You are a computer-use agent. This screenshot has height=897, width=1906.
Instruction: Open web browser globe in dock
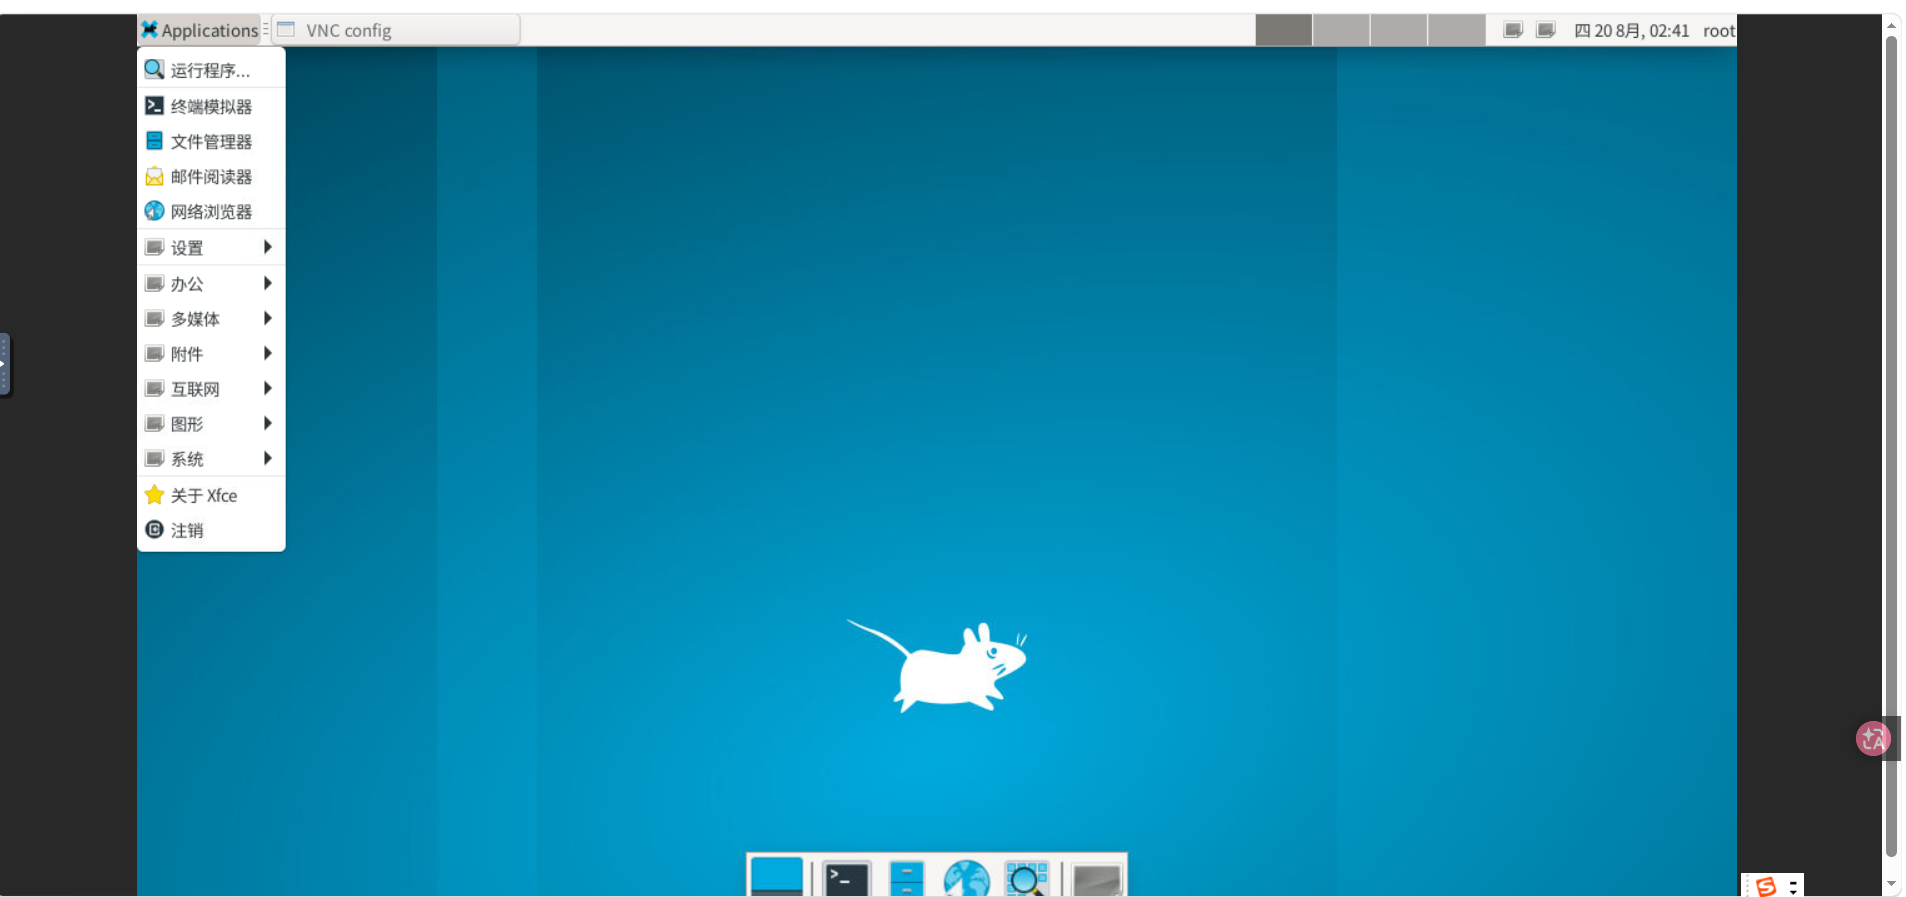966,879
